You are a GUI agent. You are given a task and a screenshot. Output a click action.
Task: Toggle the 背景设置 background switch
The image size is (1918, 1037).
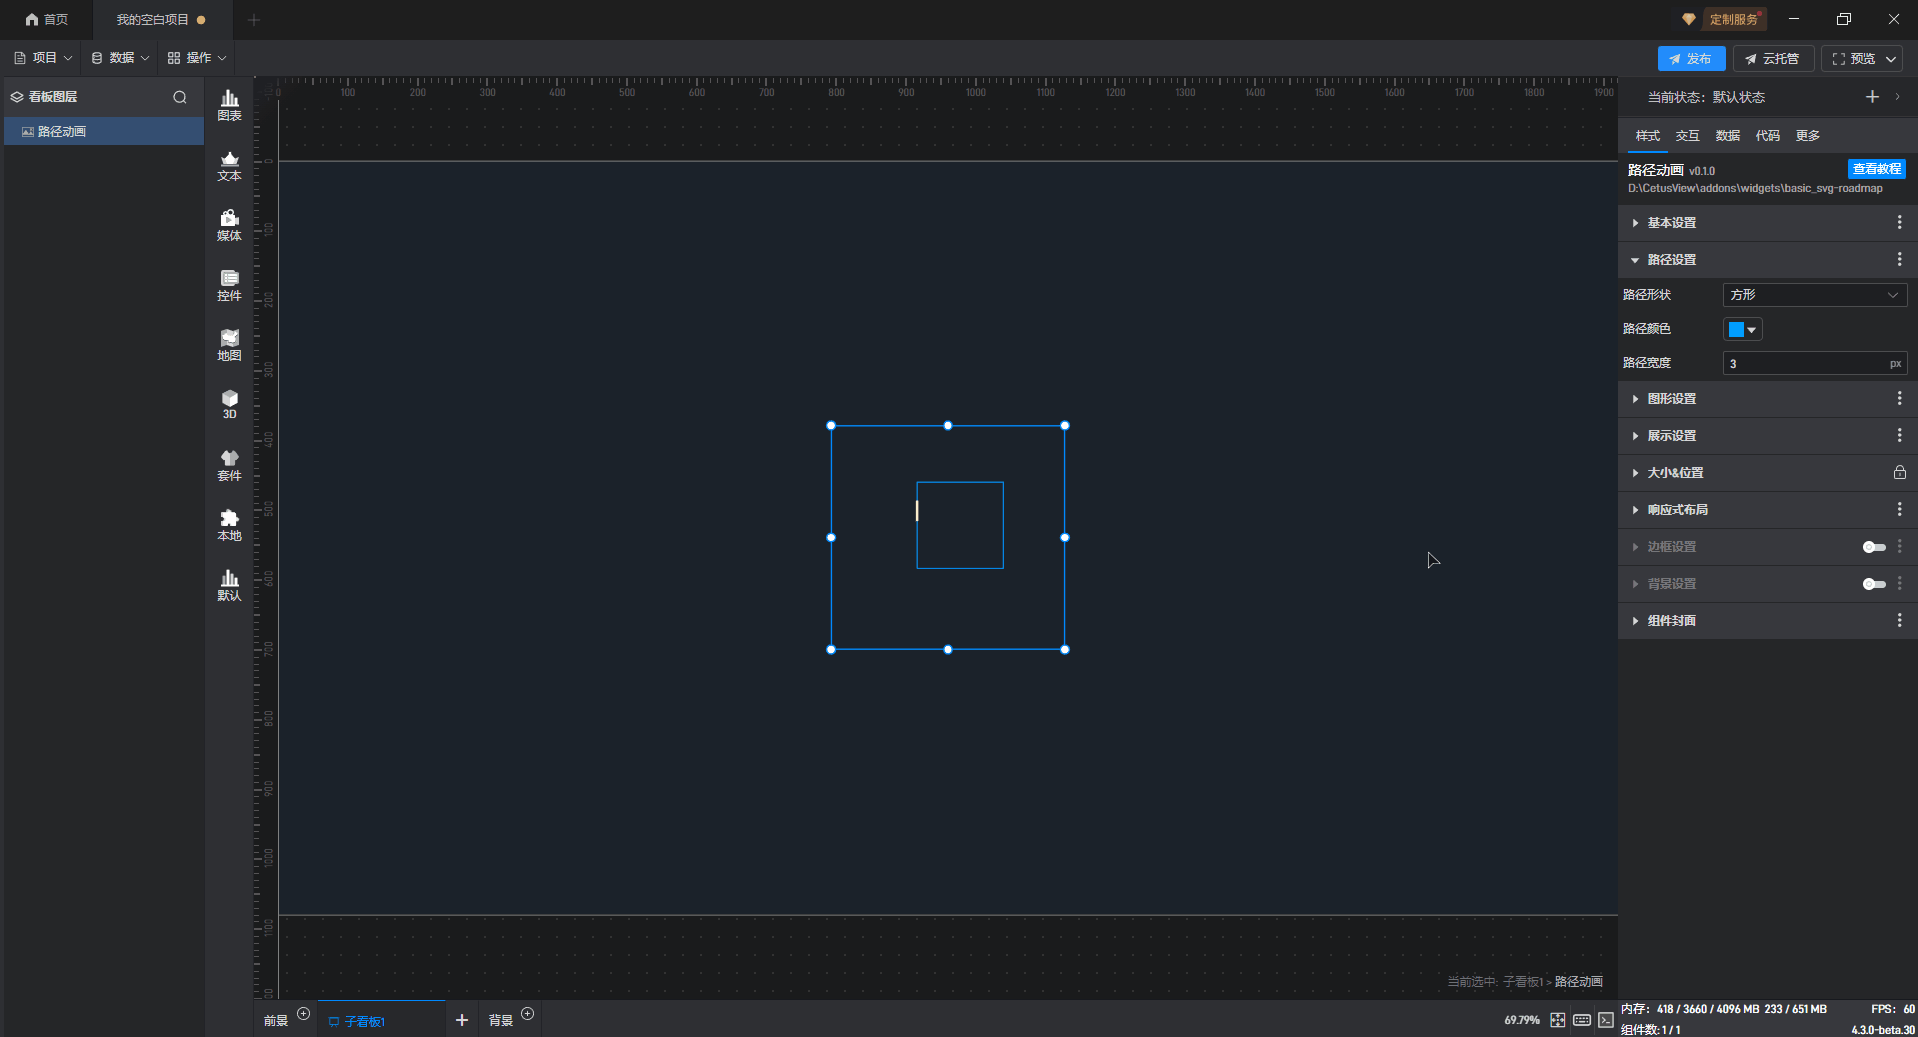tap(1874, 584)
